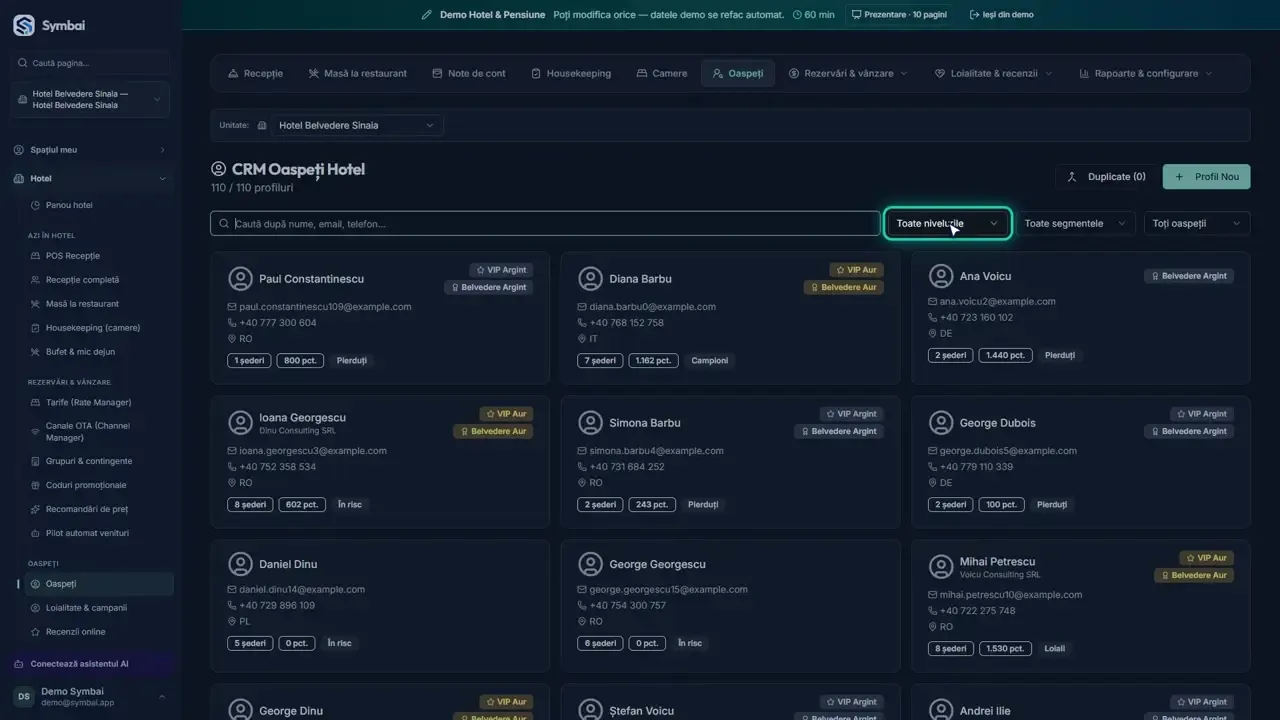Viewport: 1280px width, 720px height.
Task: Open Paul Constantinescu guest card
Action: [380, 318]
